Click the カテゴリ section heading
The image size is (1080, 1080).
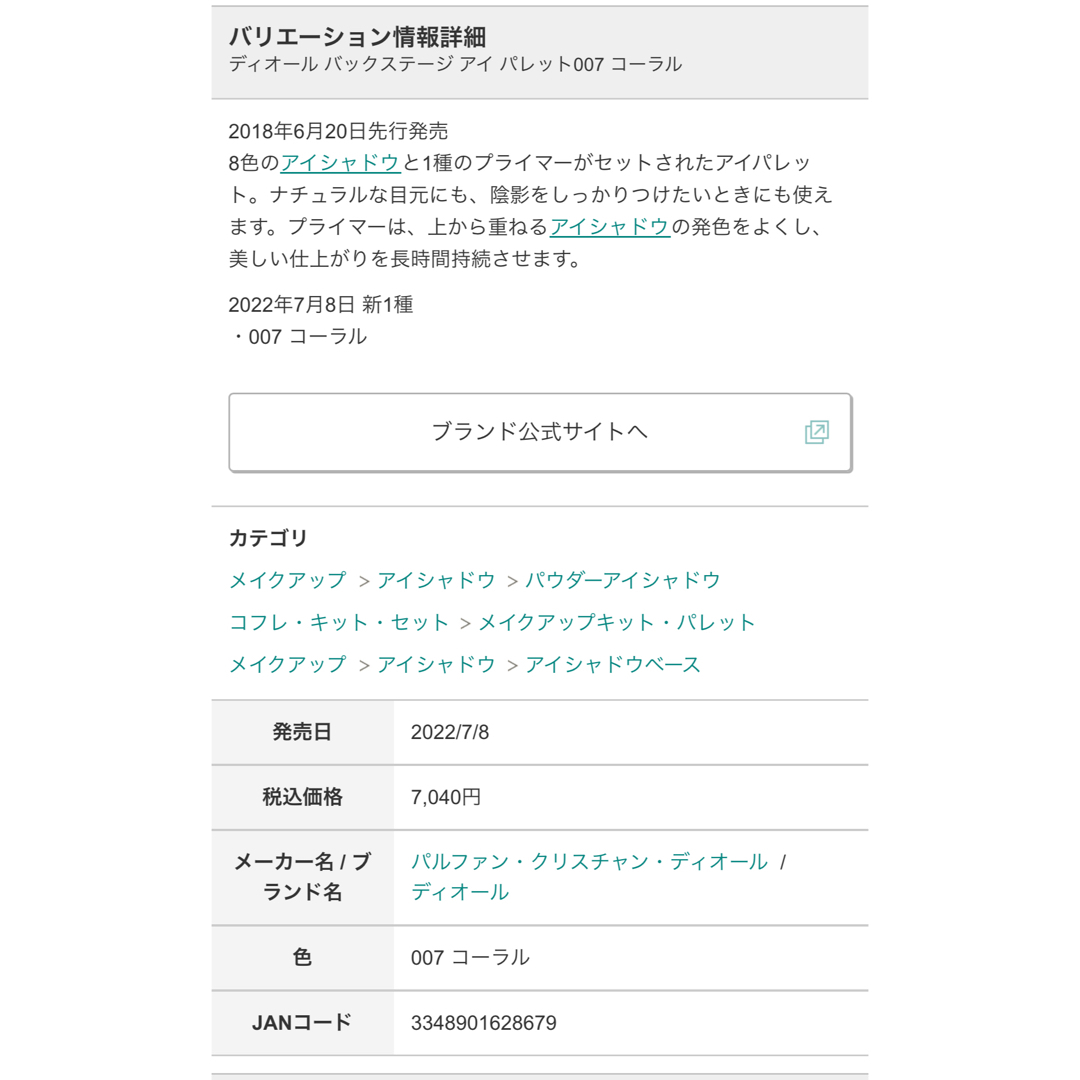pyautogui.click(x=268, y=538)
